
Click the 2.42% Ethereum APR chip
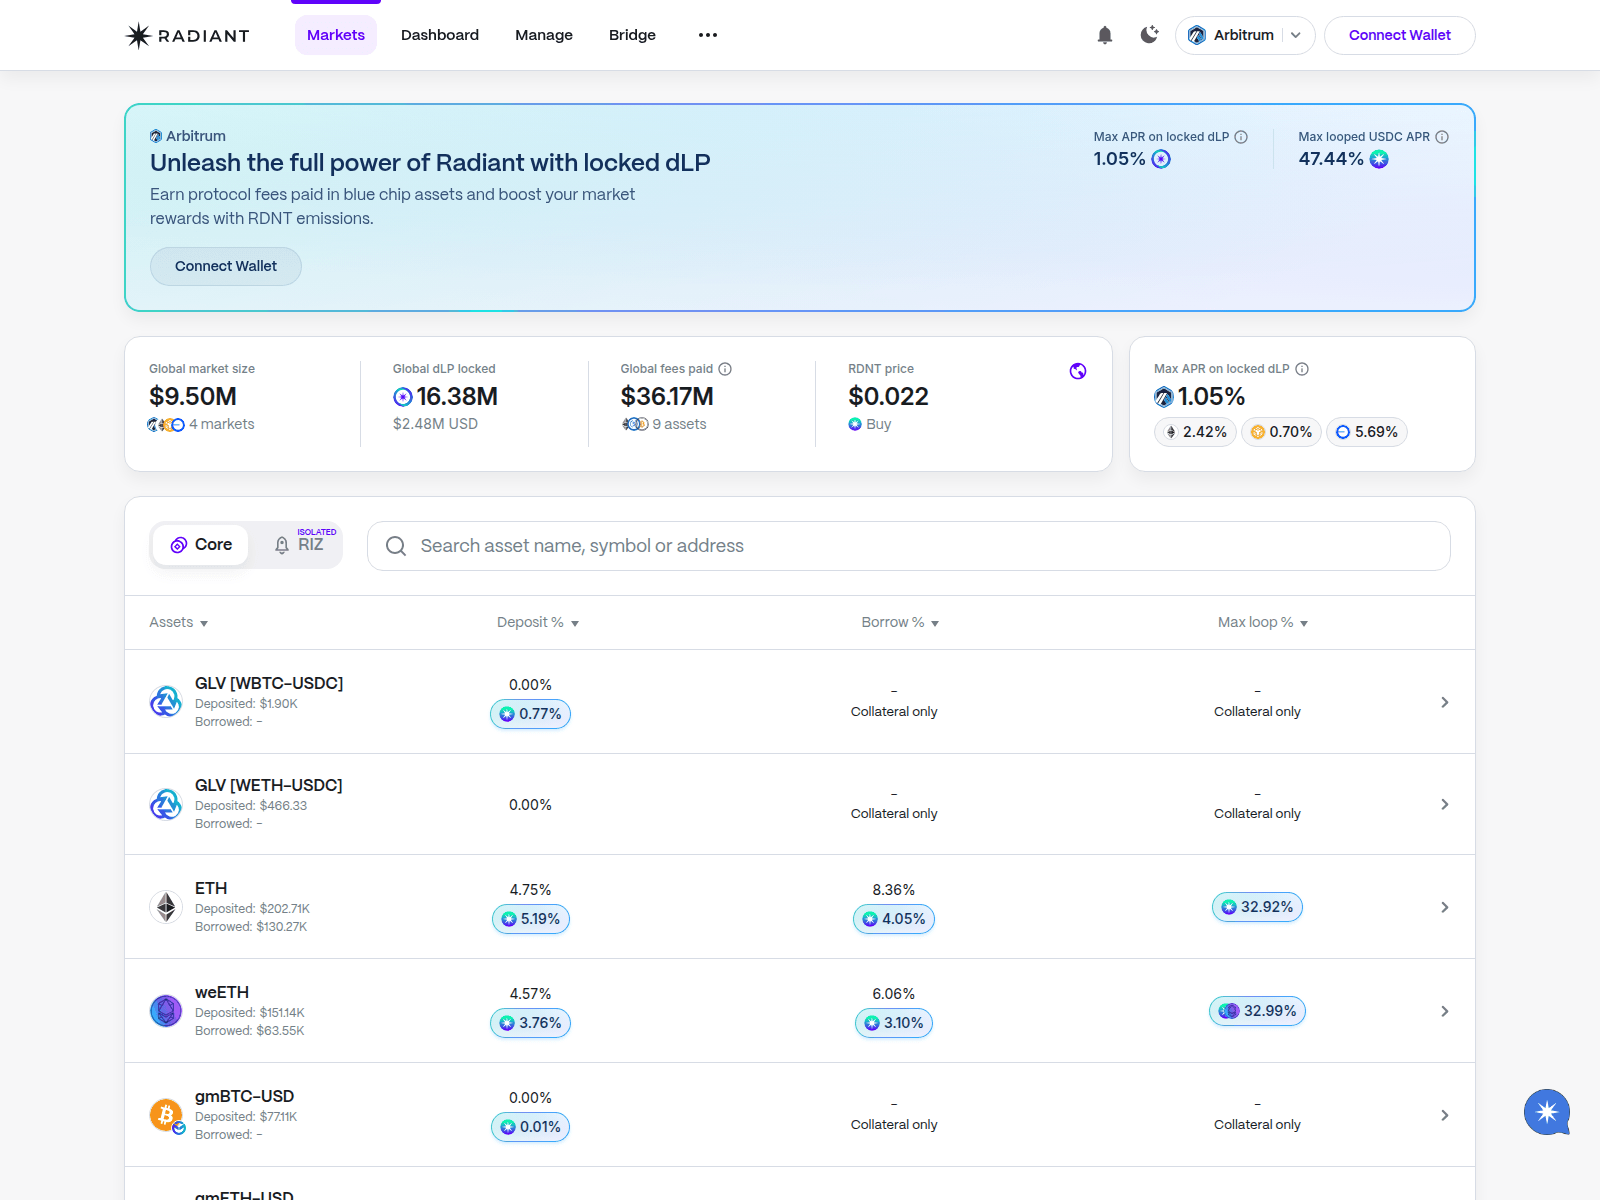tap(1195, 432)
